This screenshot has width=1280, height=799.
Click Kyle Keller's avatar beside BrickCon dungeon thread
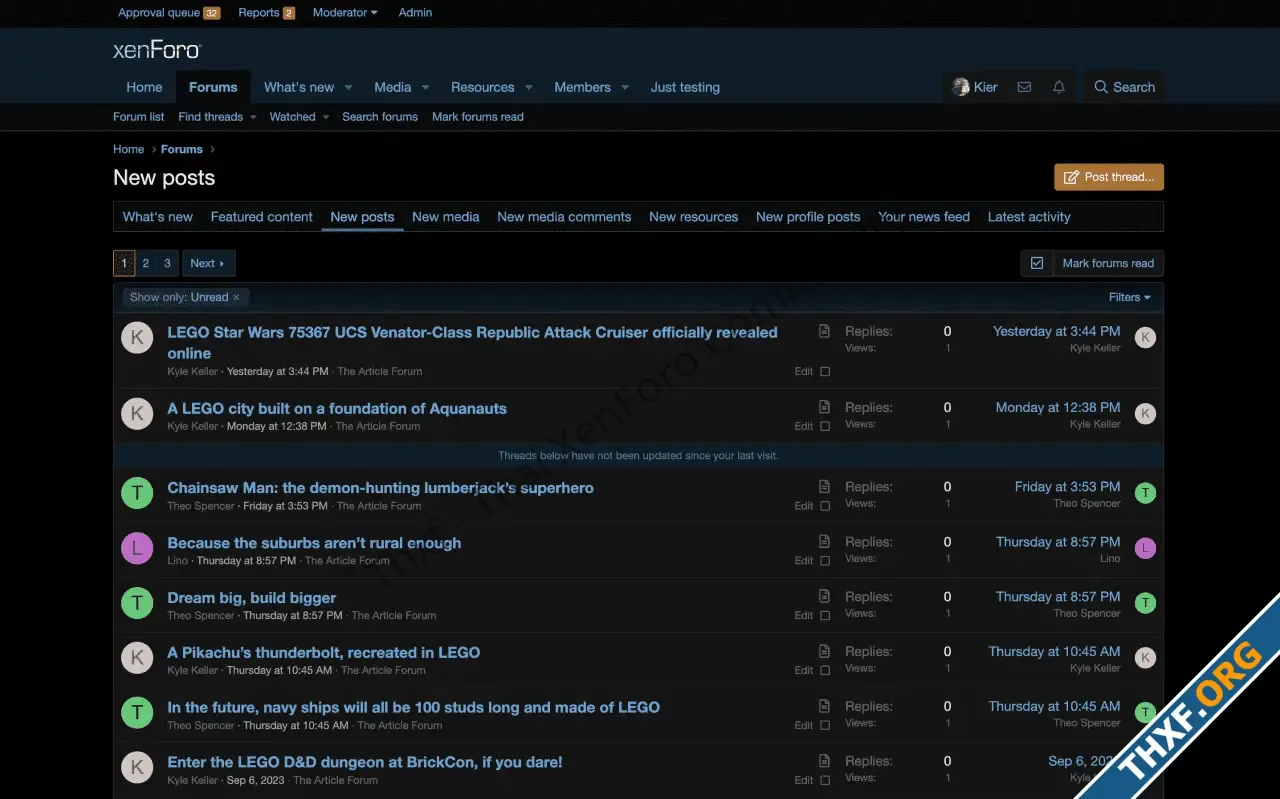pyautogui.click(x=137, y=767)
